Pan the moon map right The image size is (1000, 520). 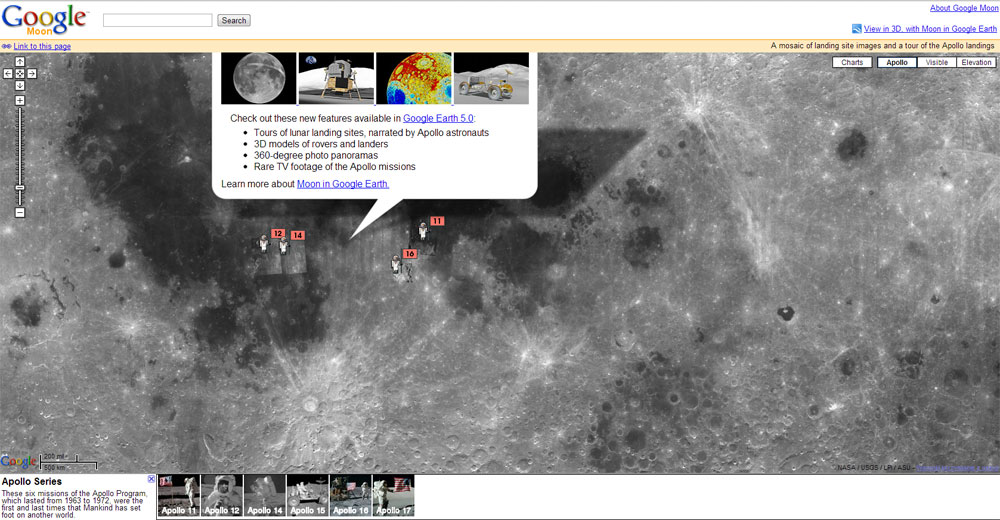click(x=32, y=73)
